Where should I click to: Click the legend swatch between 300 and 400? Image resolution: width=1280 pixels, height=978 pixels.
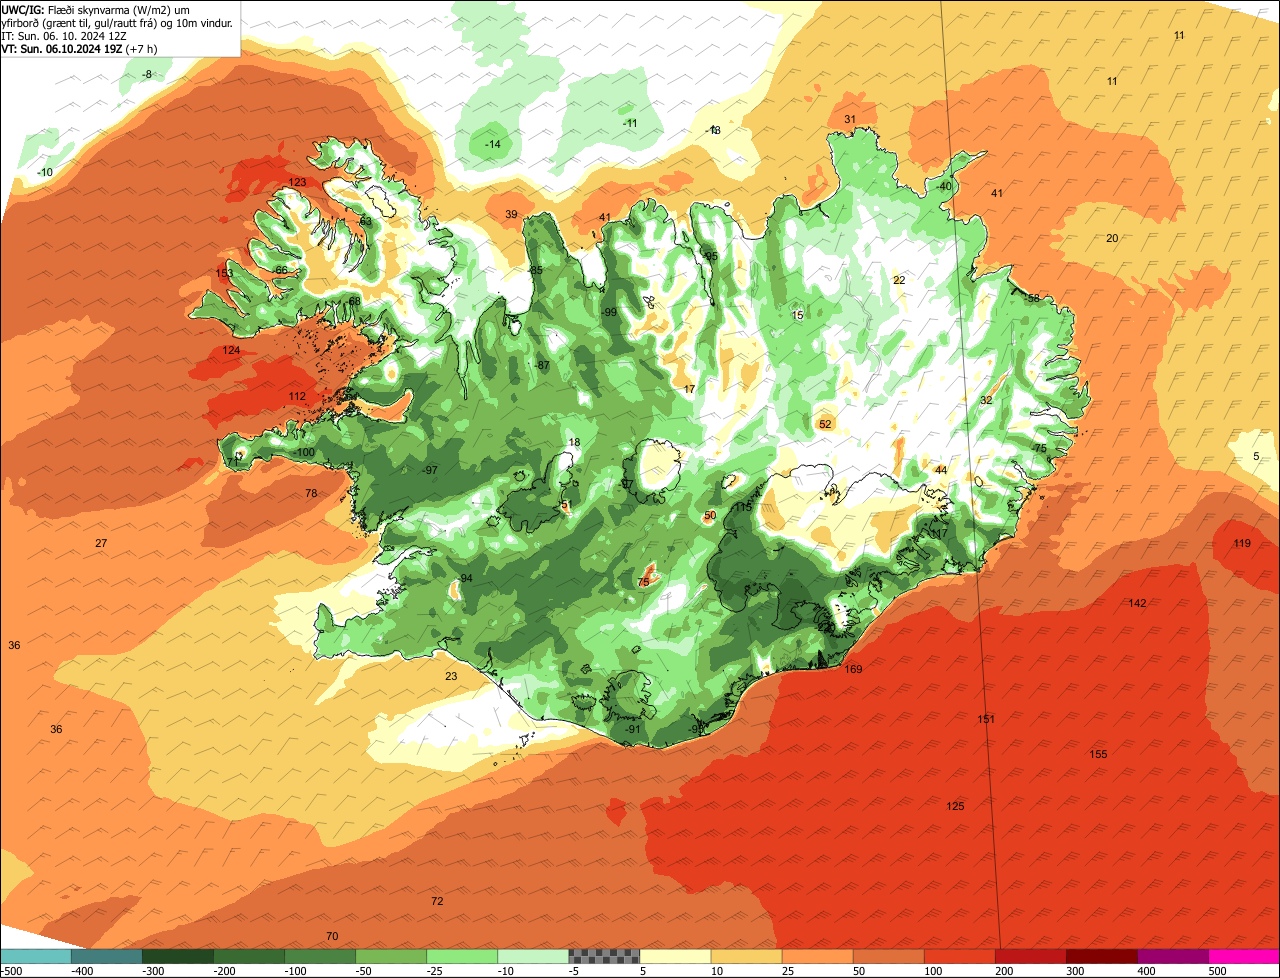tap(1102, 956)
